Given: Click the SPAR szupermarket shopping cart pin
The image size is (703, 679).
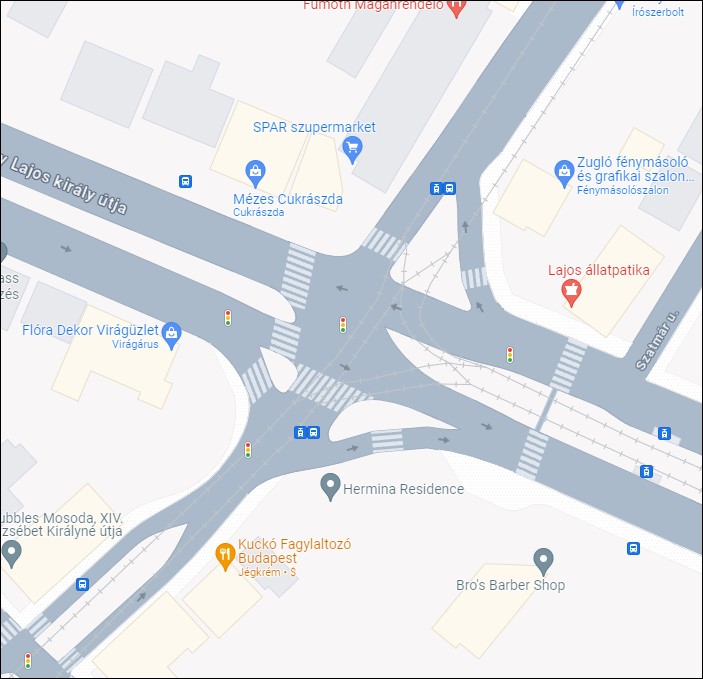Looking at the screenshot, I should (352, 150).
